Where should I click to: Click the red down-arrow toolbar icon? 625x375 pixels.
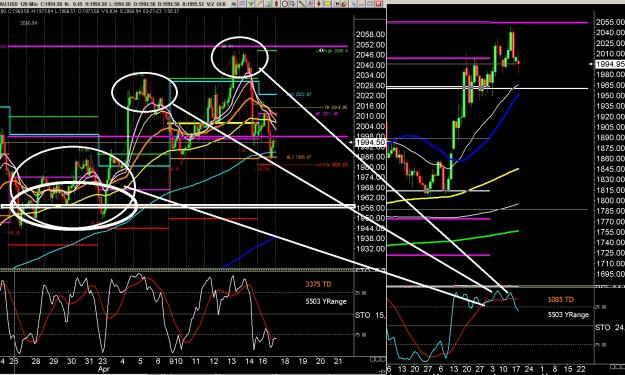319,4
